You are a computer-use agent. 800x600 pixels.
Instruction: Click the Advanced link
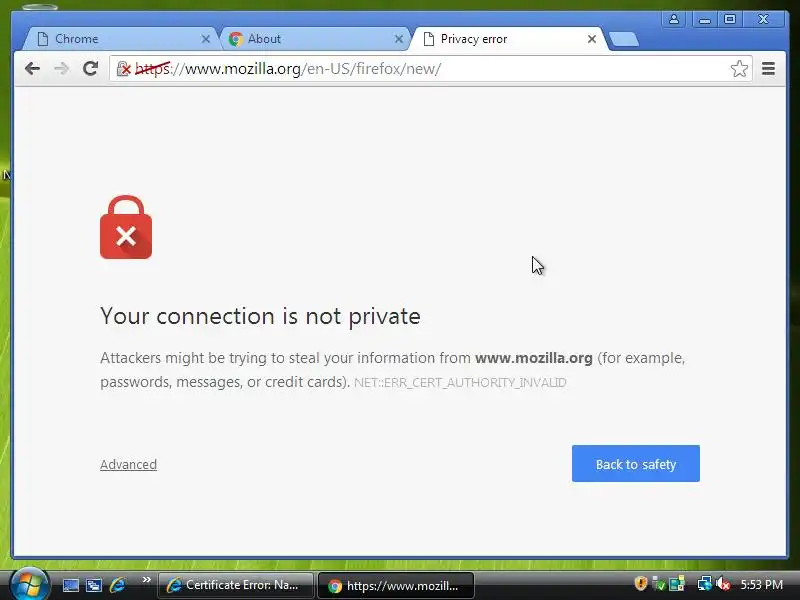point(129,465)
